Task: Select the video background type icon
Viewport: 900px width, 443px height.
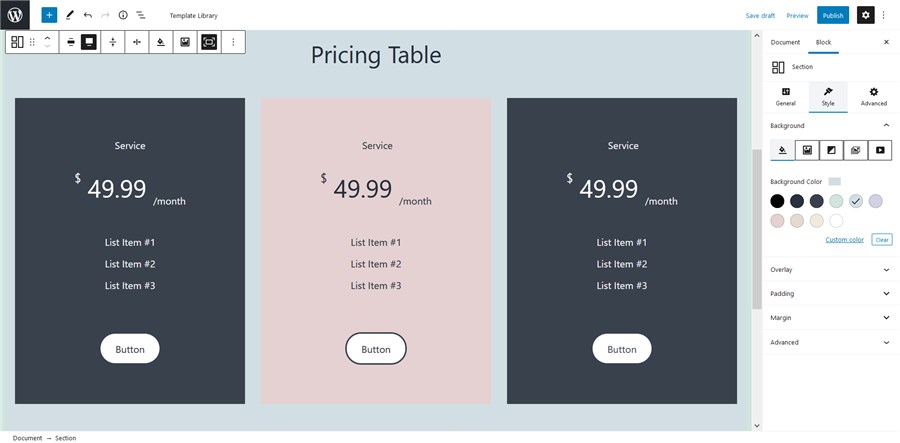Action: click(880, 150)
